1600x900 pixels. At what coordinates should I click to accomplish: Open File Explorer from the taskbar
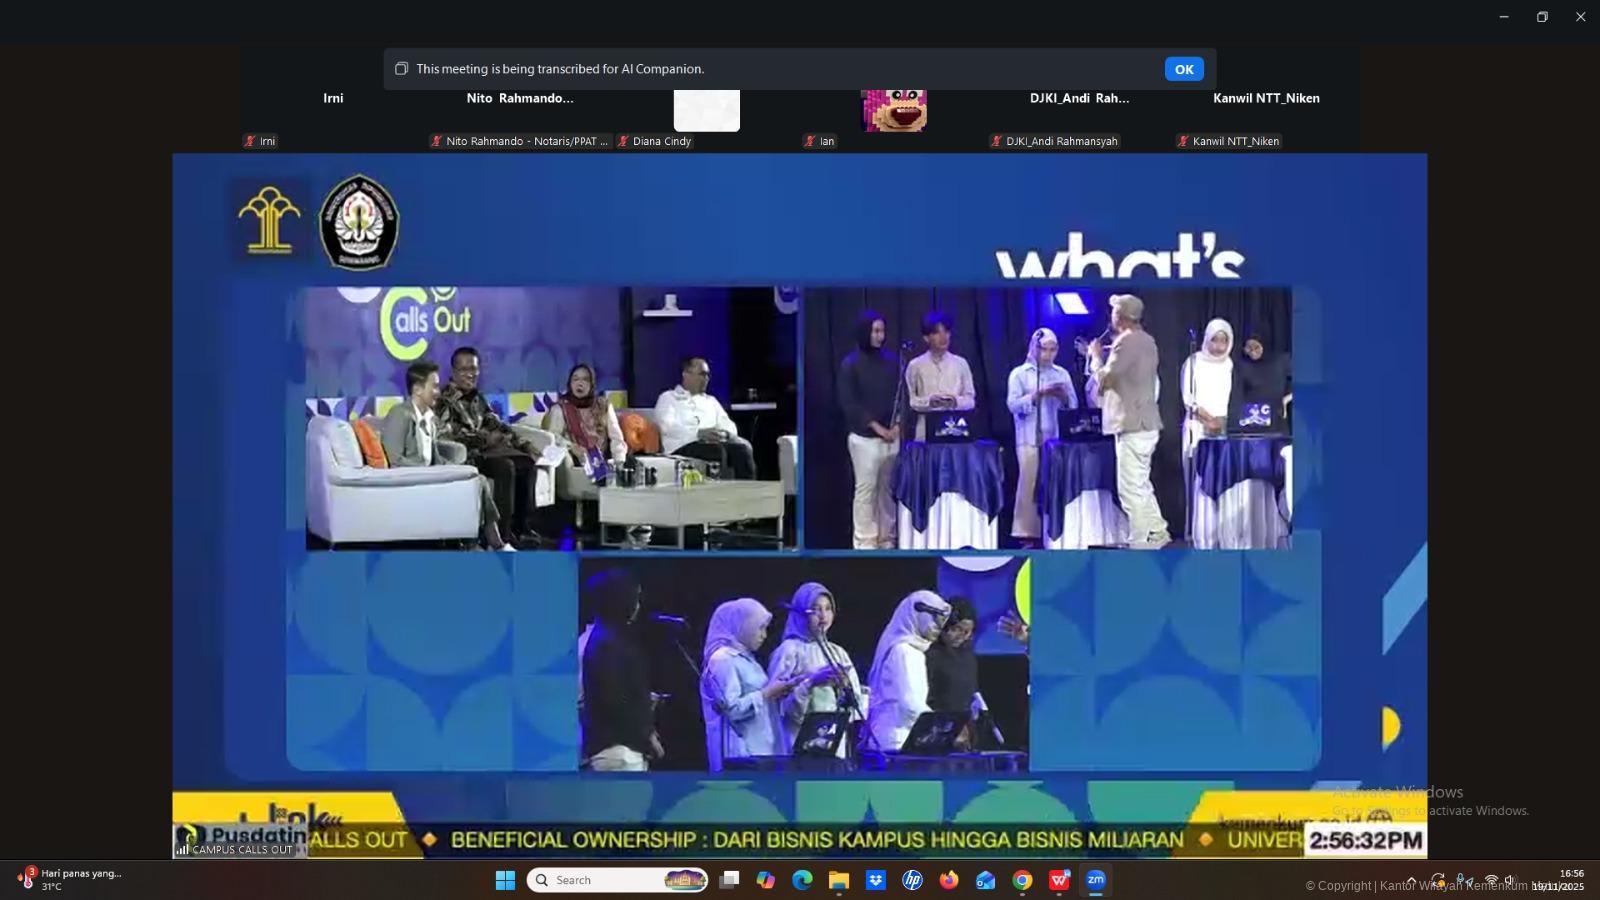coord(839,880)
